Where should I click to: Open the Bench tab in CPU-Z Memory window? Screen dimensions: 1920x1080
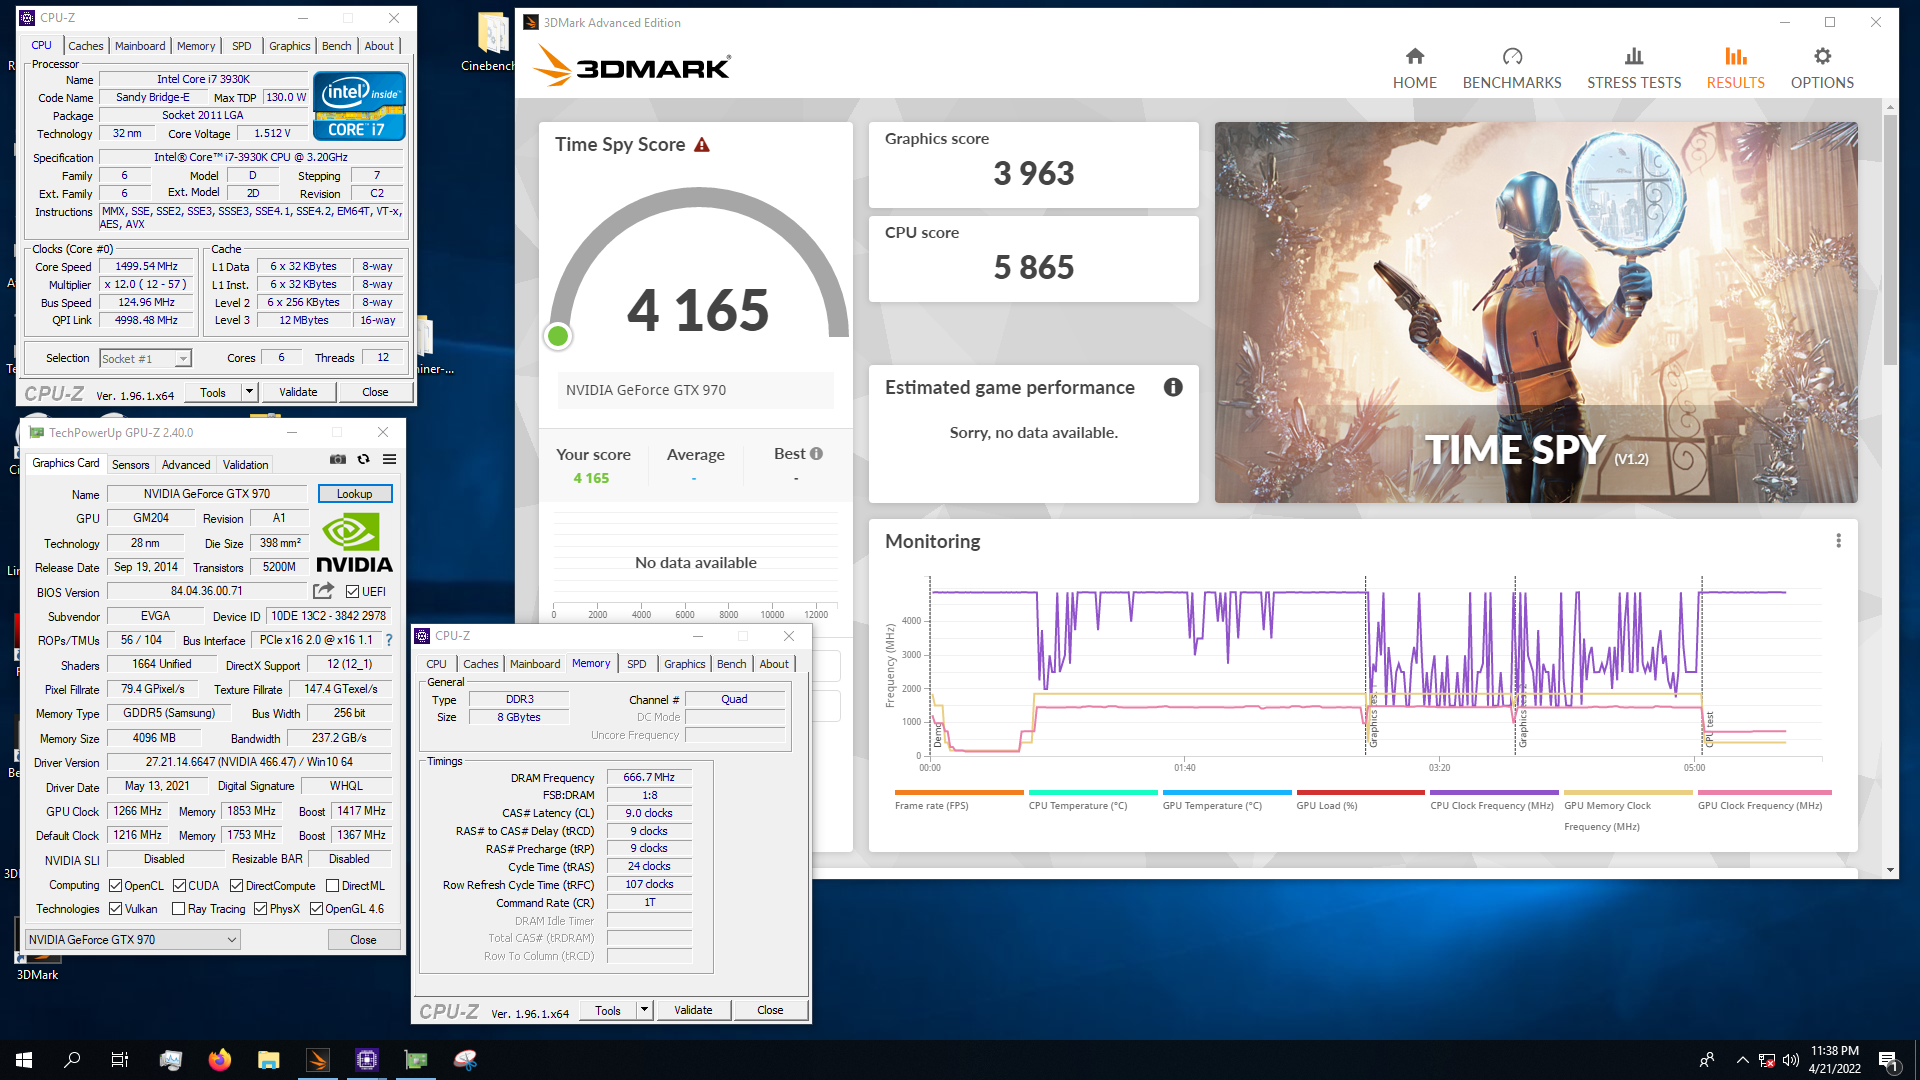click(x=731, y=664)
